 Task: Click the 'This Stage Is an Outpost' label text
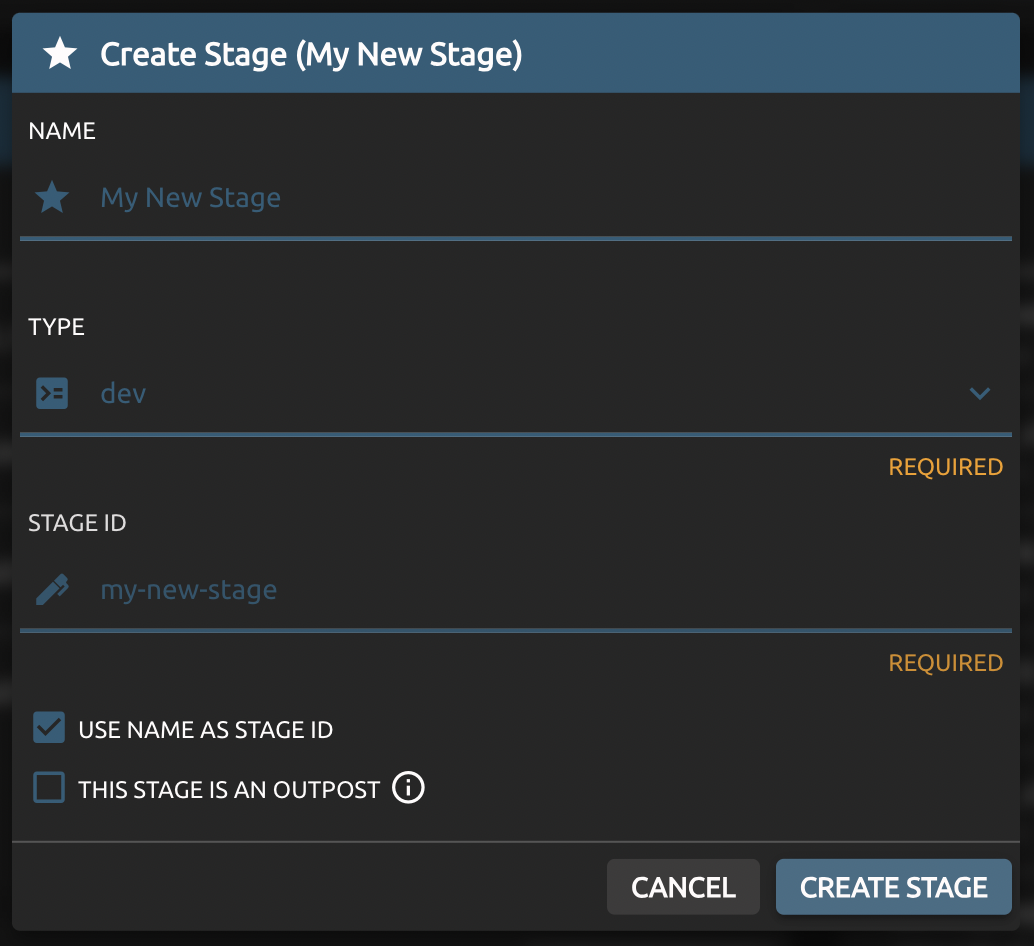229,790
